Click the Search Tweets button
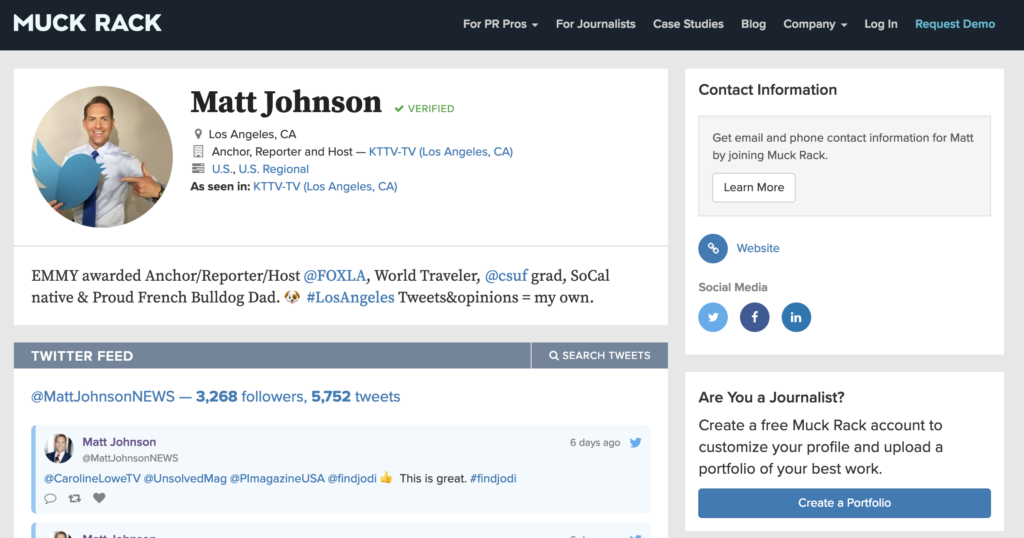1024x538 pixels. (600, 356)
